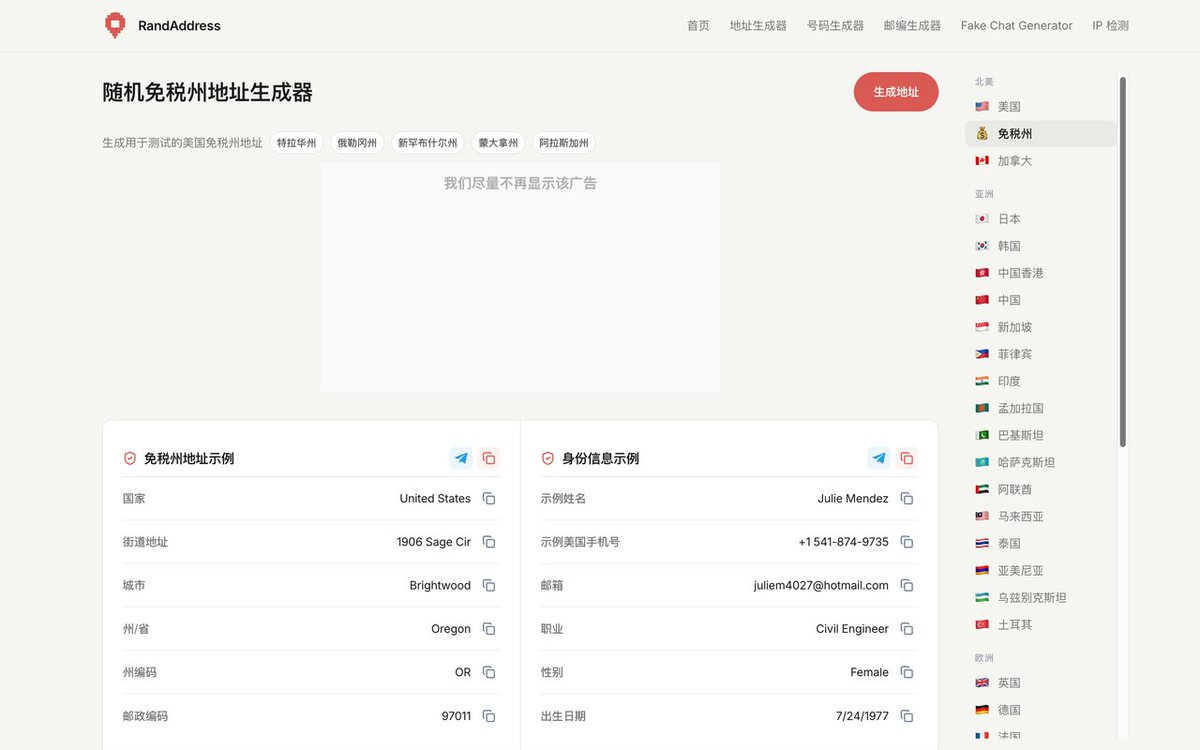Image resolution: width=1200 pixels, height=750 pixels.
Task: Select 英国 in the country sidebar
Action: tap(1040, 682)
